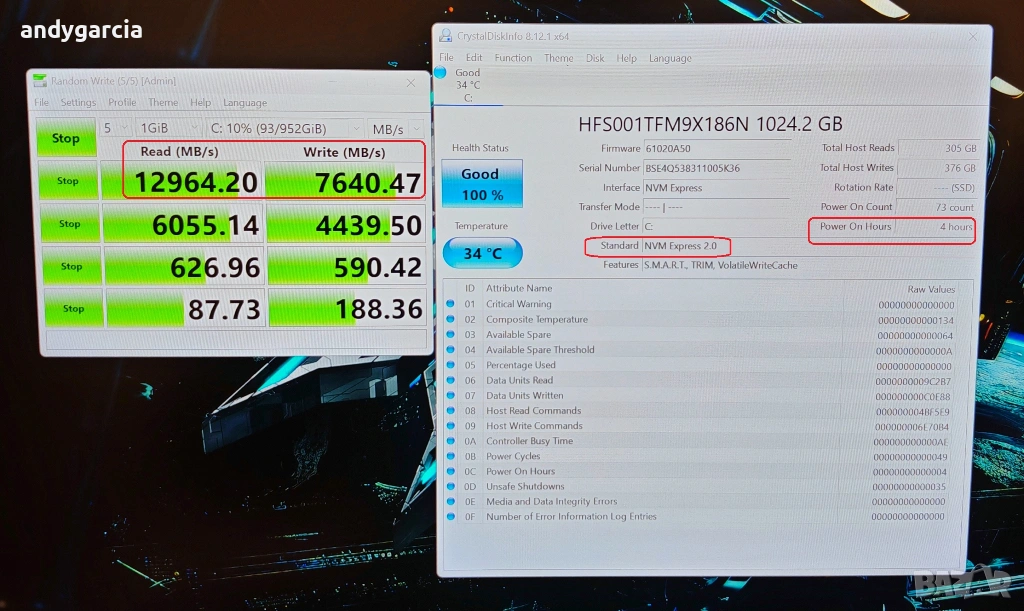This screenshot has height=611, width=1024.
Task: Click Total Host Writes value 376 GB
Action: [938, 168]
